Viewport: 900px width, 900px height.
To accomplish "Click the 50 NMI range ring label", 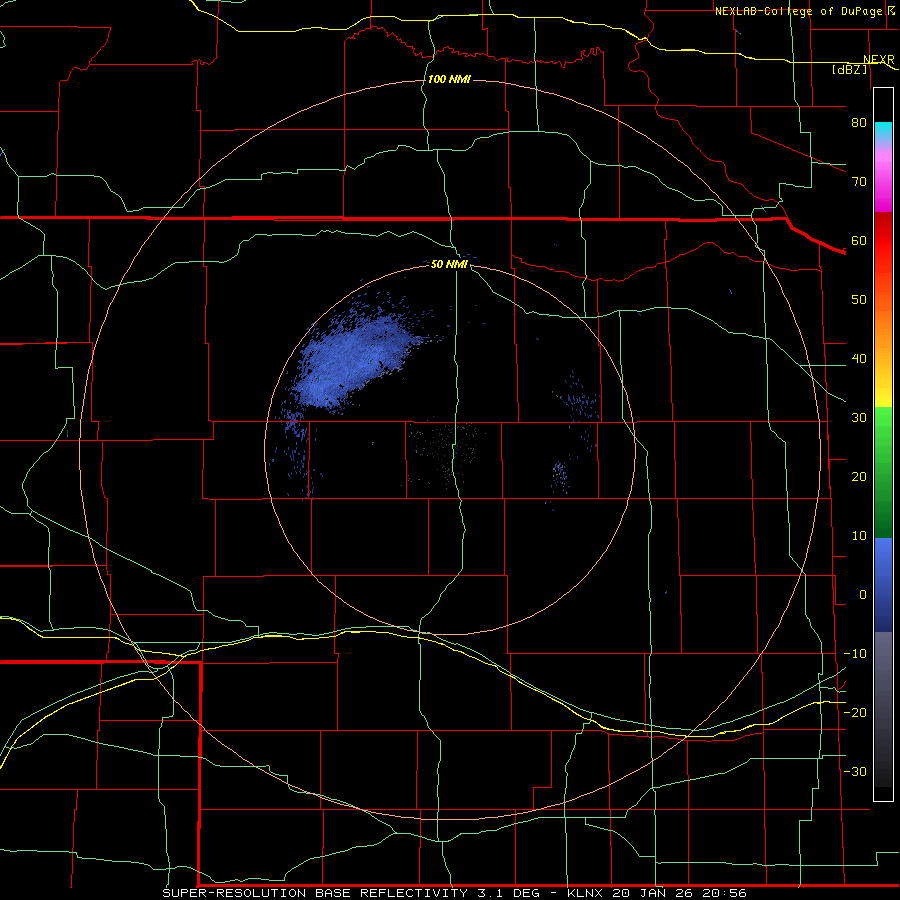I will point(449,264).
